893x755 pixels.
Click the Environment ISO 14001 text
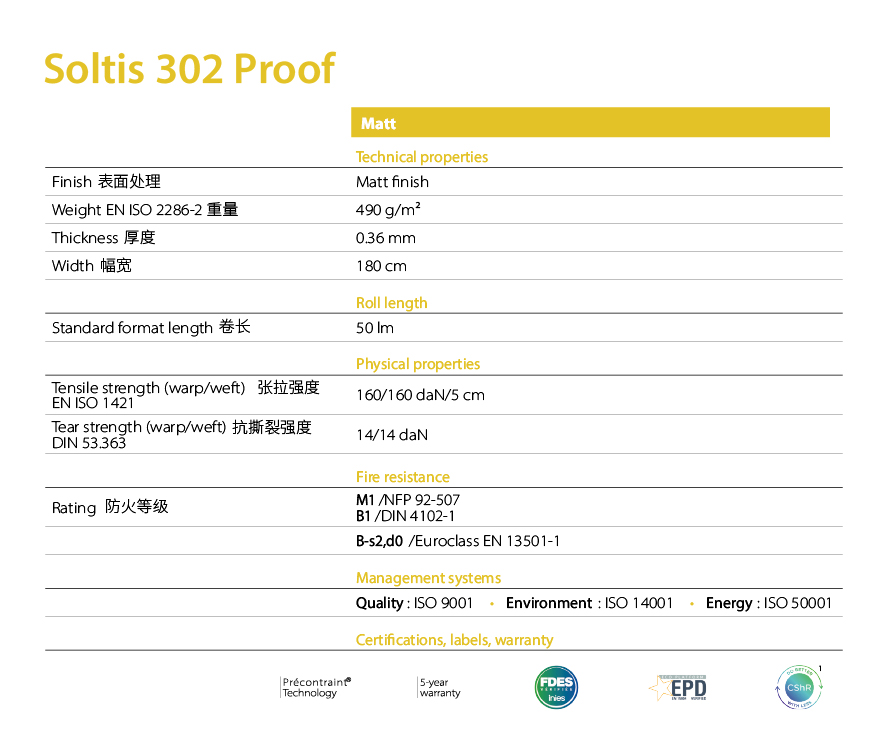pyautogui.click(x=589, y=603)
